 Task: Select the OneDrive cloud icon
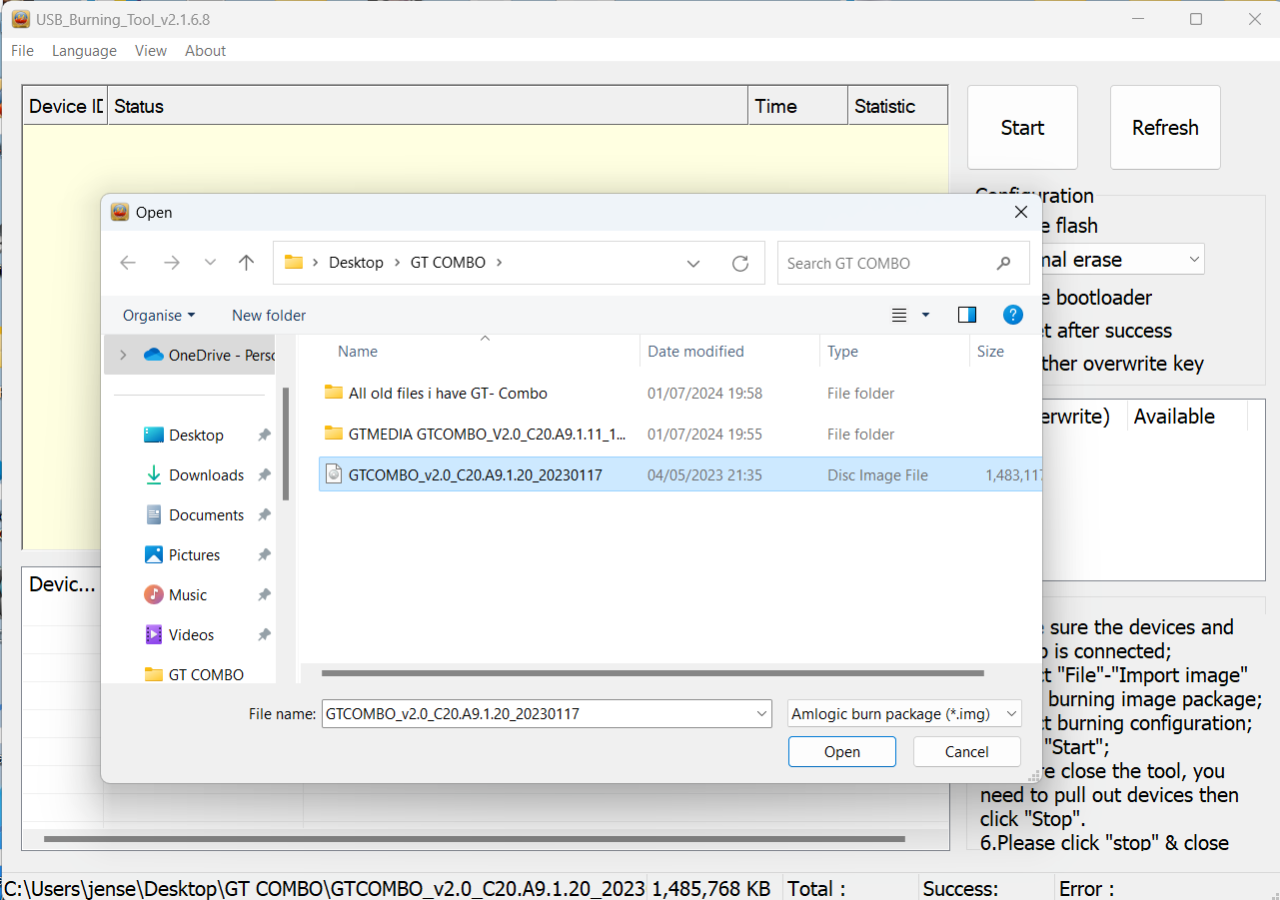coord(153,355)
